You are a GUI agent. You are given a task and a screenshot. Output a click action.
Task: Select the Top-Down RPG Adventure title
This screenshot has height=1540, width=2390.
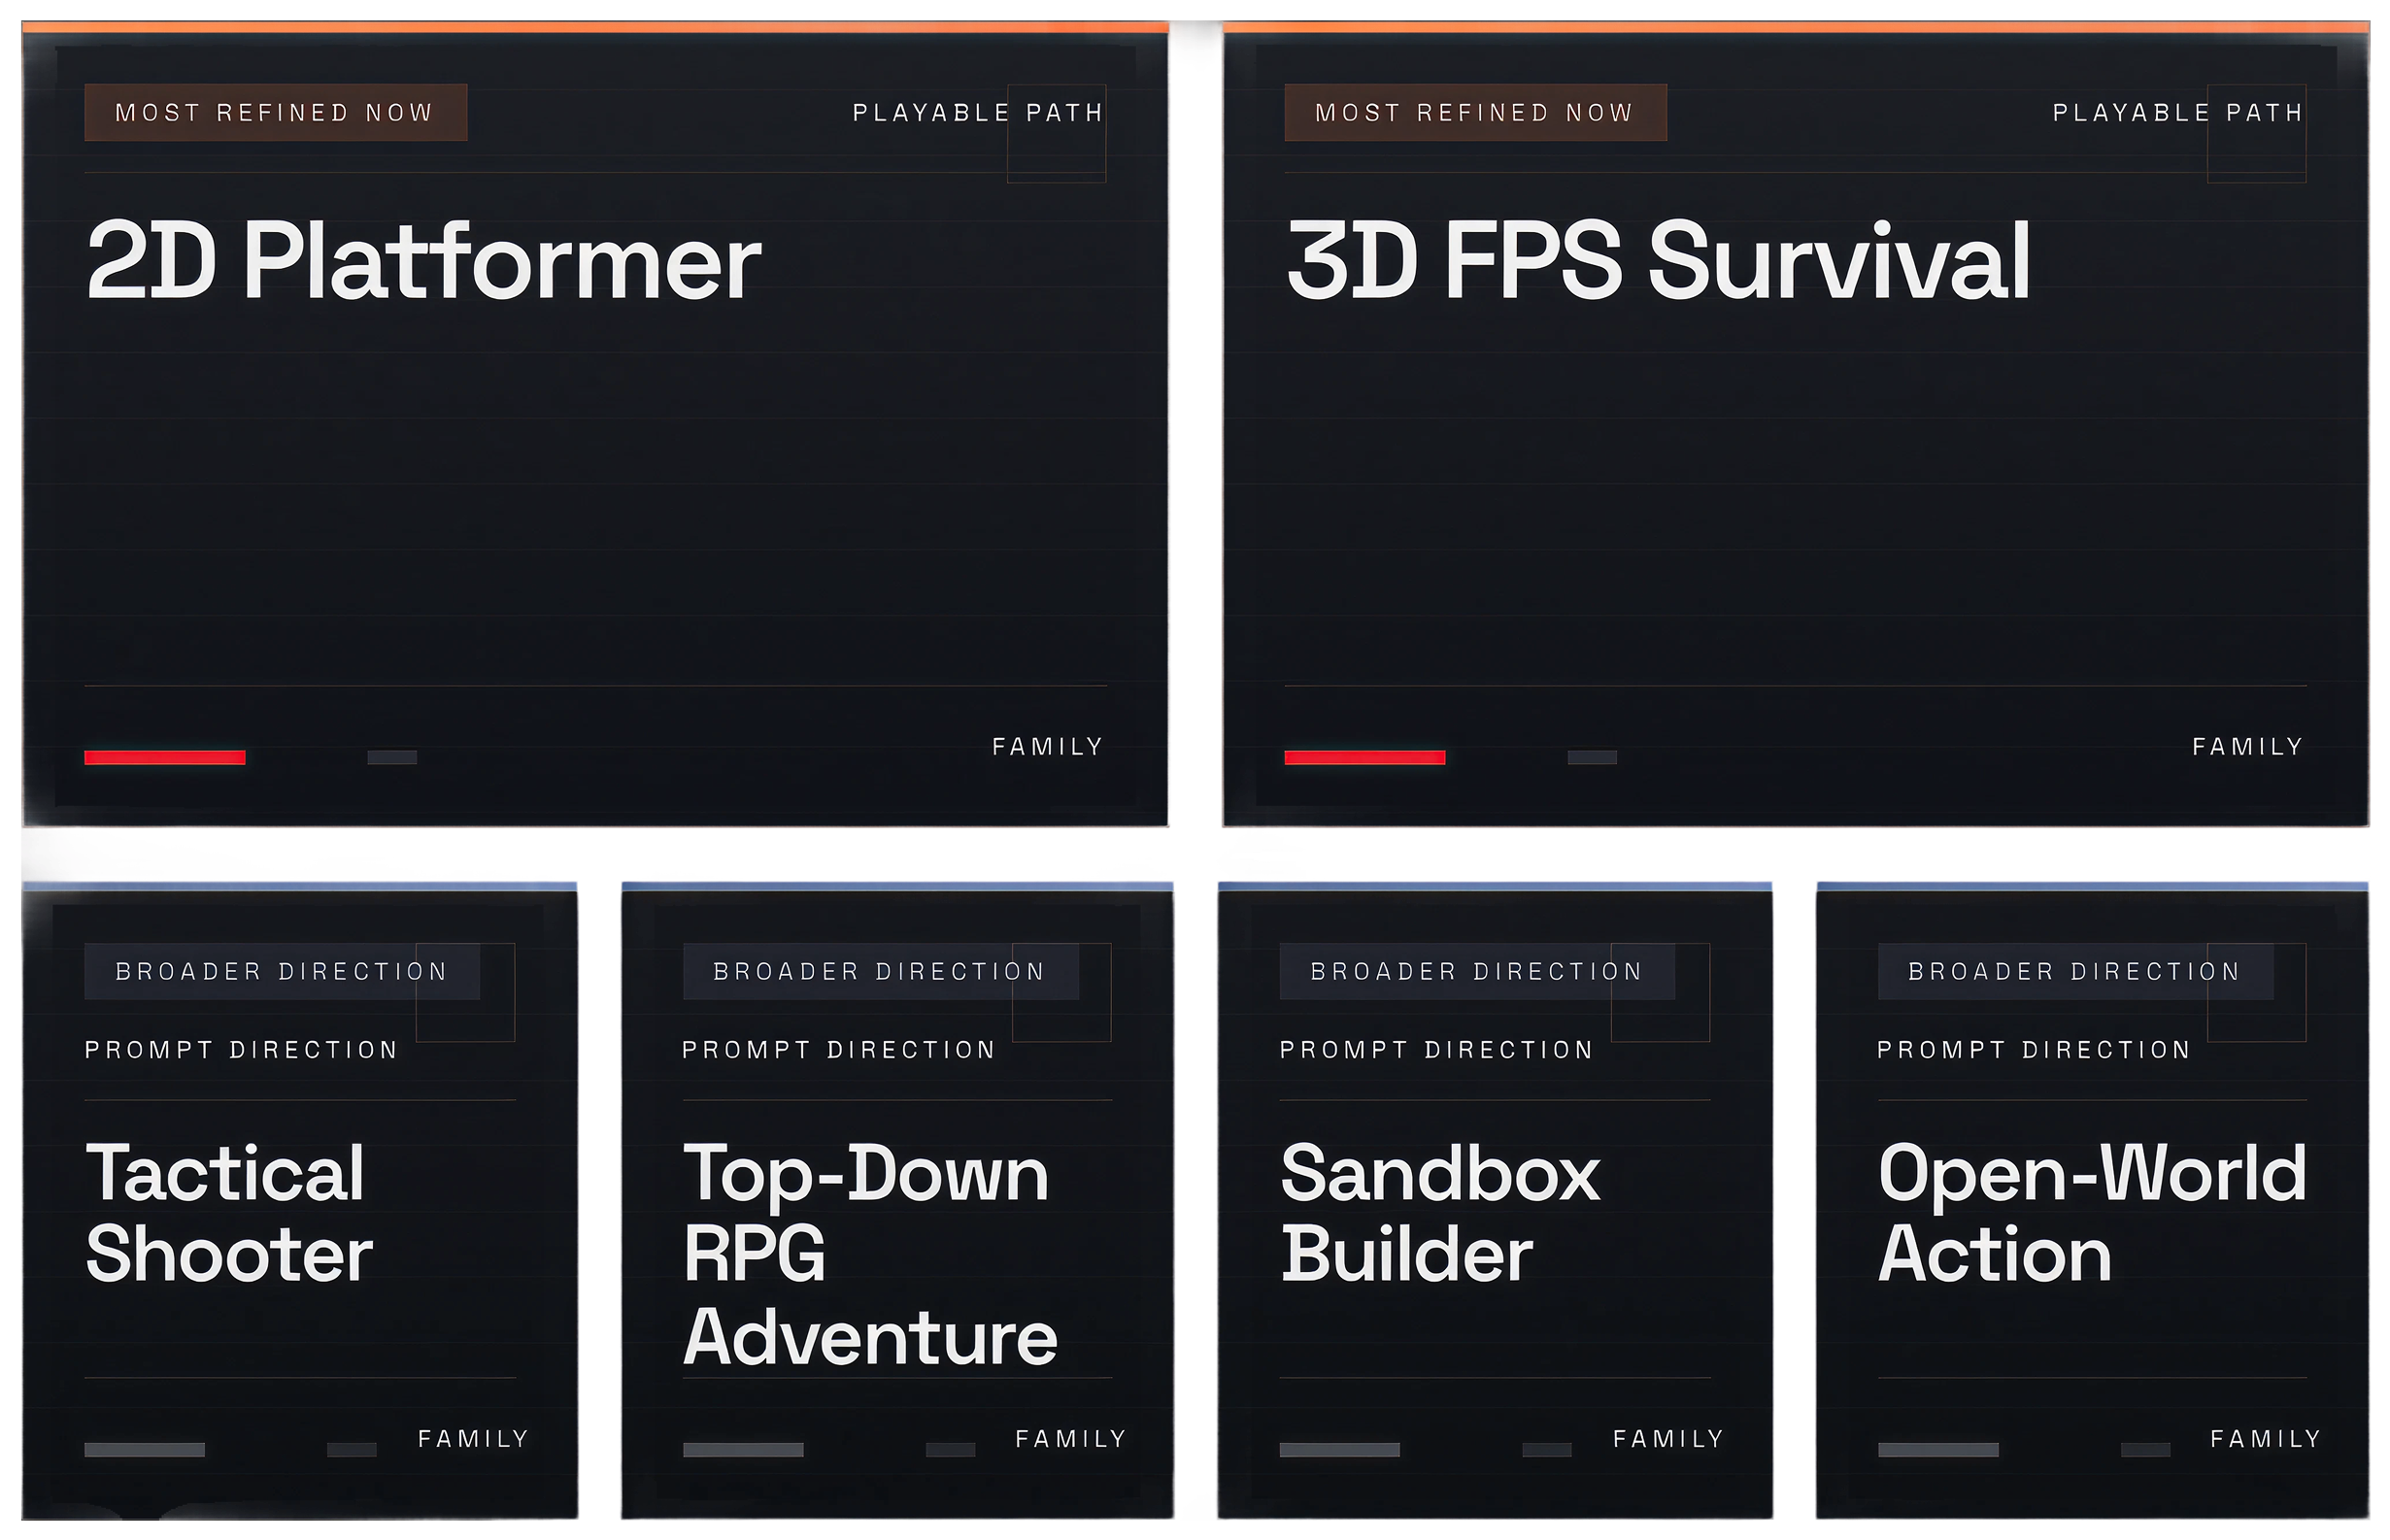[868, 1254]
